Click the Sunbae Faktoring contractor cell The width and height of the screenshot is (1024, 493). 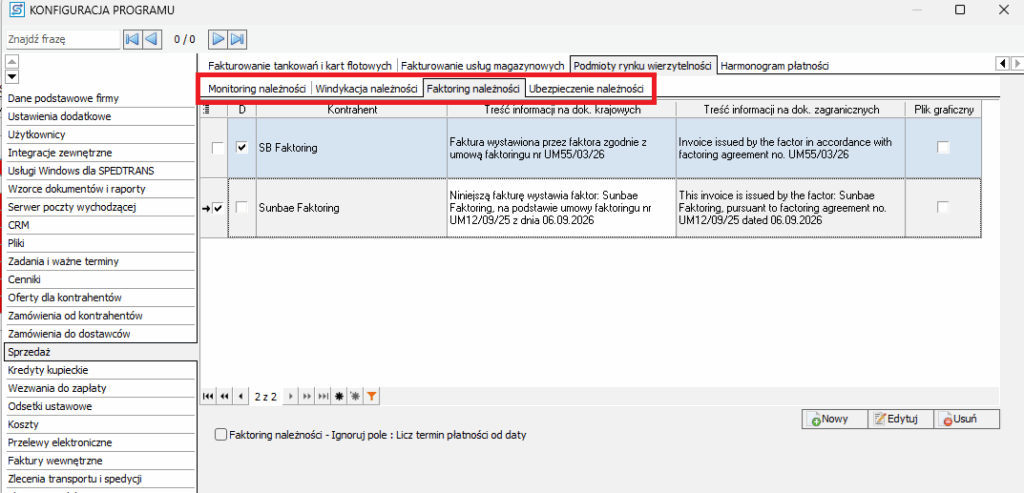click(352, 208)
